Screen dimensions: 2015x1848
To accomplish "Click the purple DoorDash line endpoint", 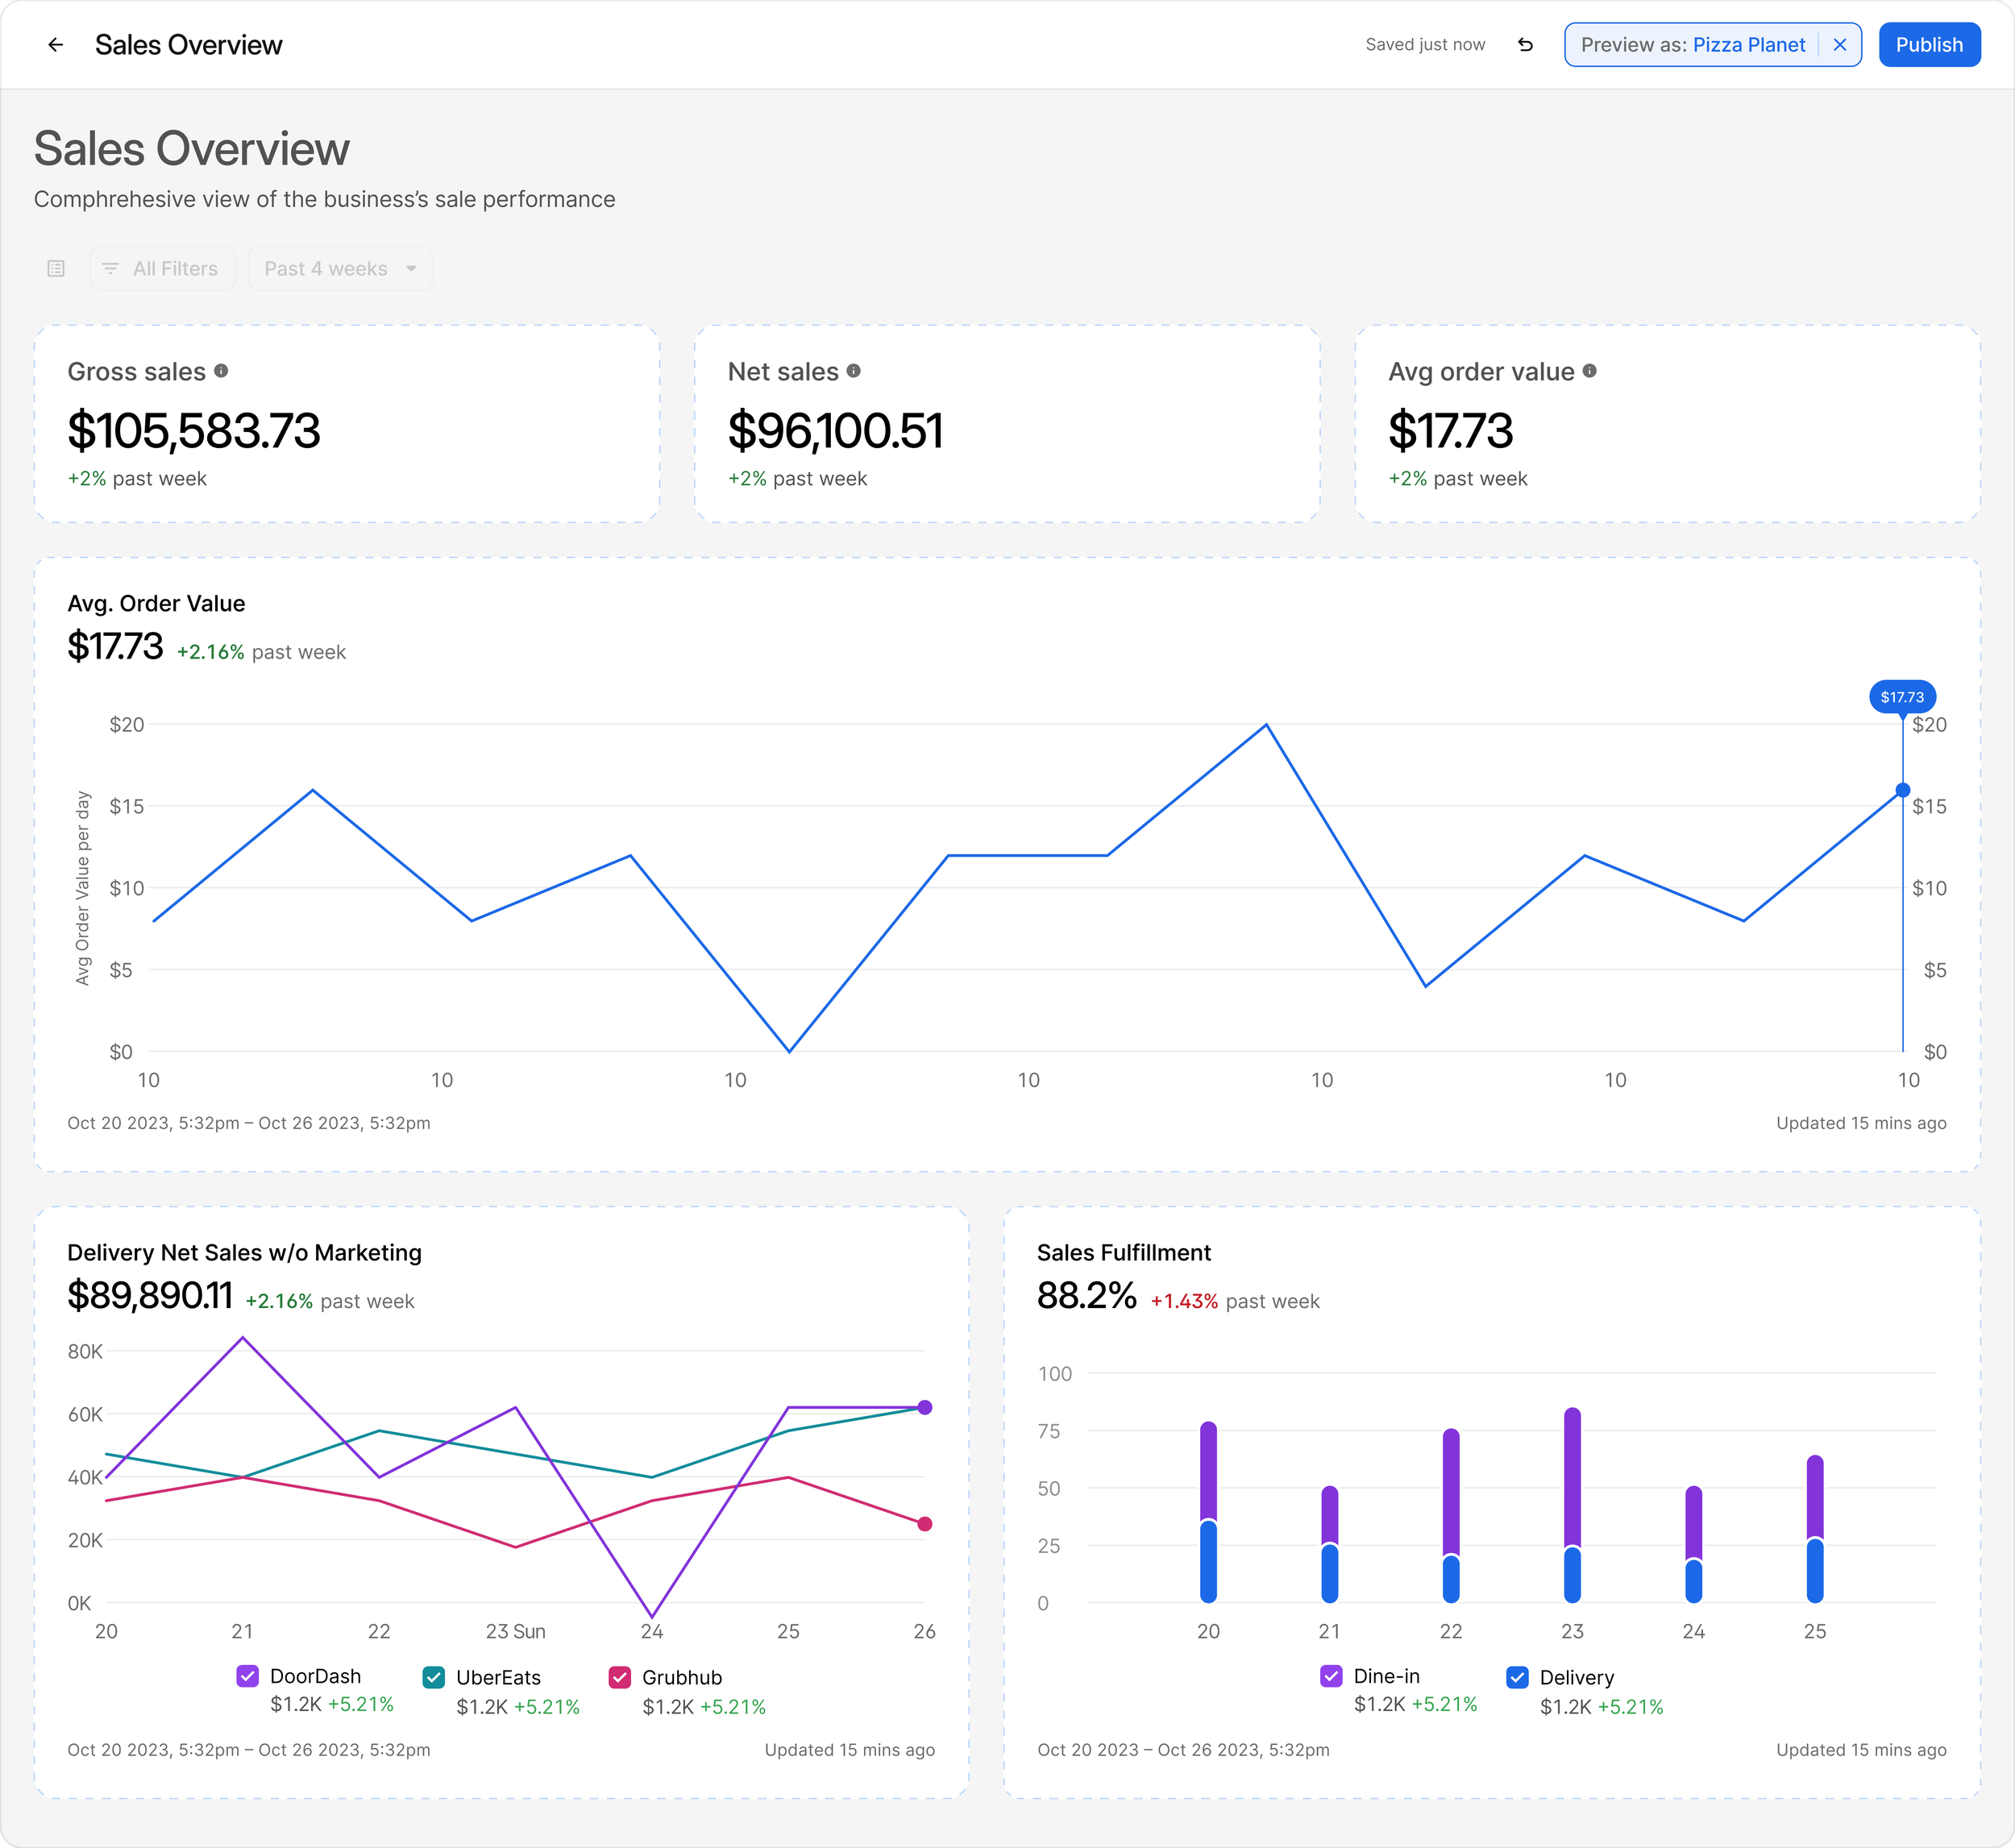I will pos(924,1407).
